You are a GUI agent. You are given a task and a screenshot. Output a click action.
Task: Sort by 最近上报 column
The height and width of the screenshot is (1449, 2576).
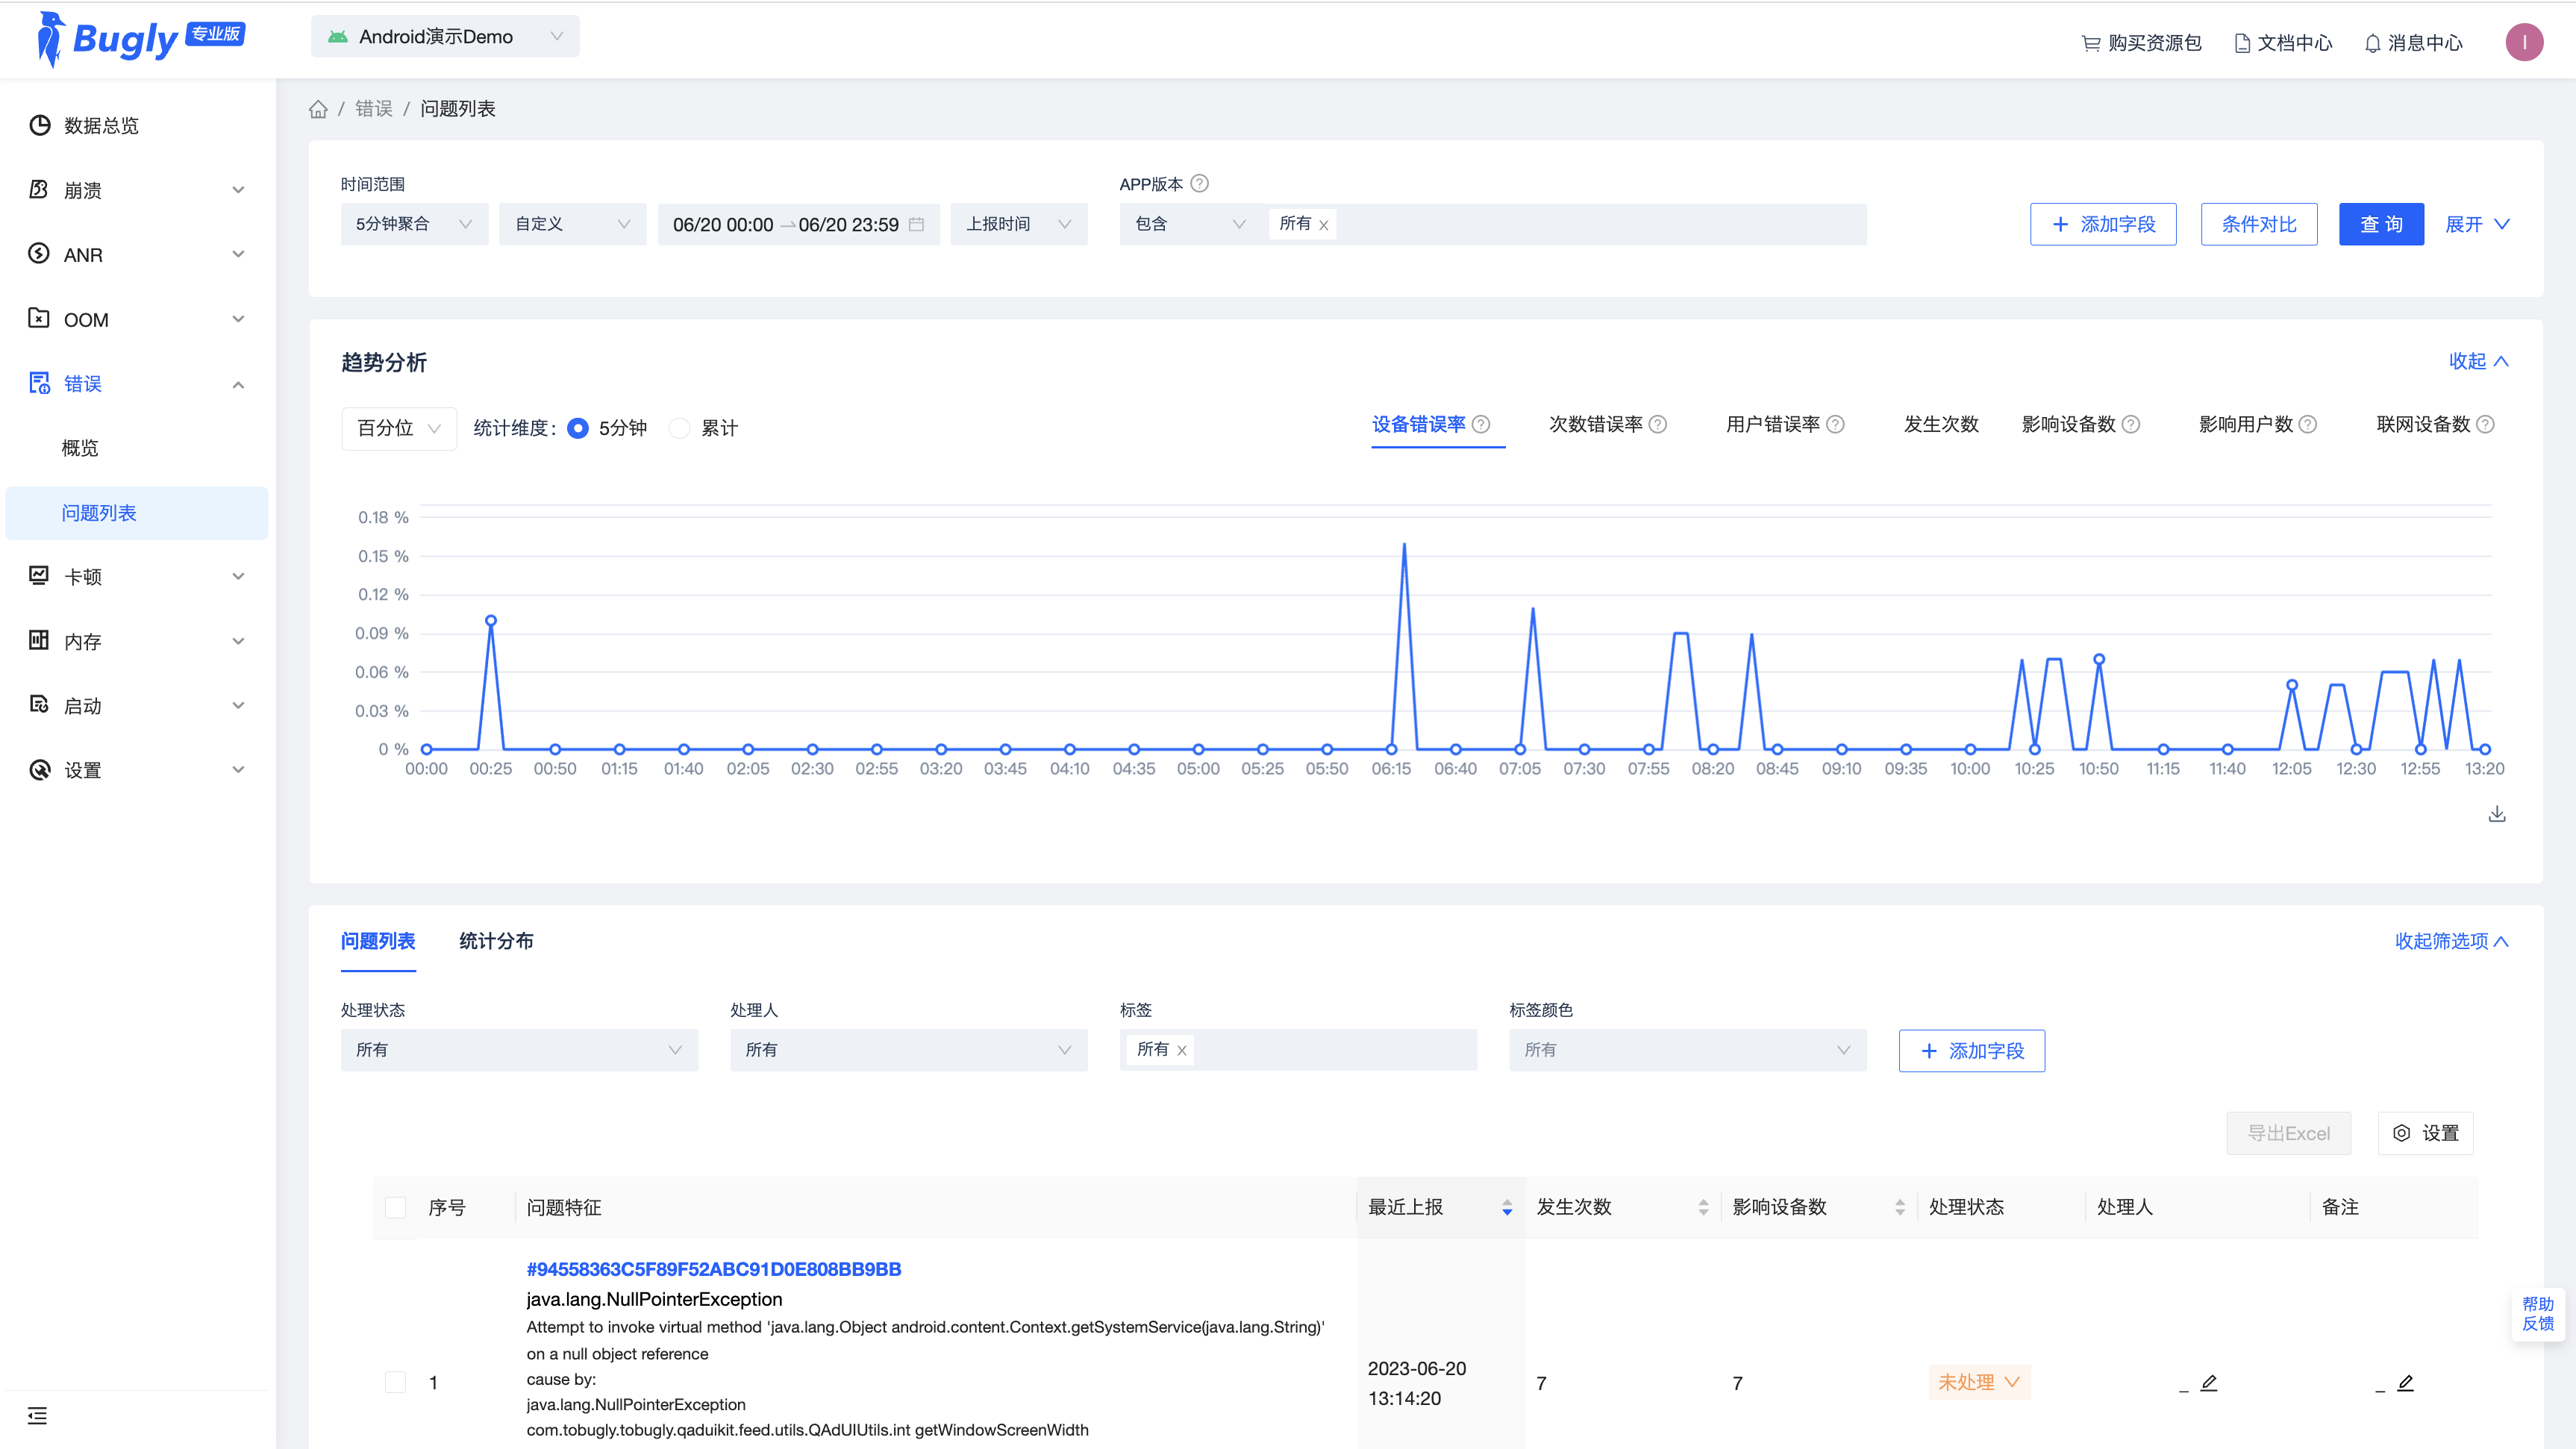(1507, 1208)
